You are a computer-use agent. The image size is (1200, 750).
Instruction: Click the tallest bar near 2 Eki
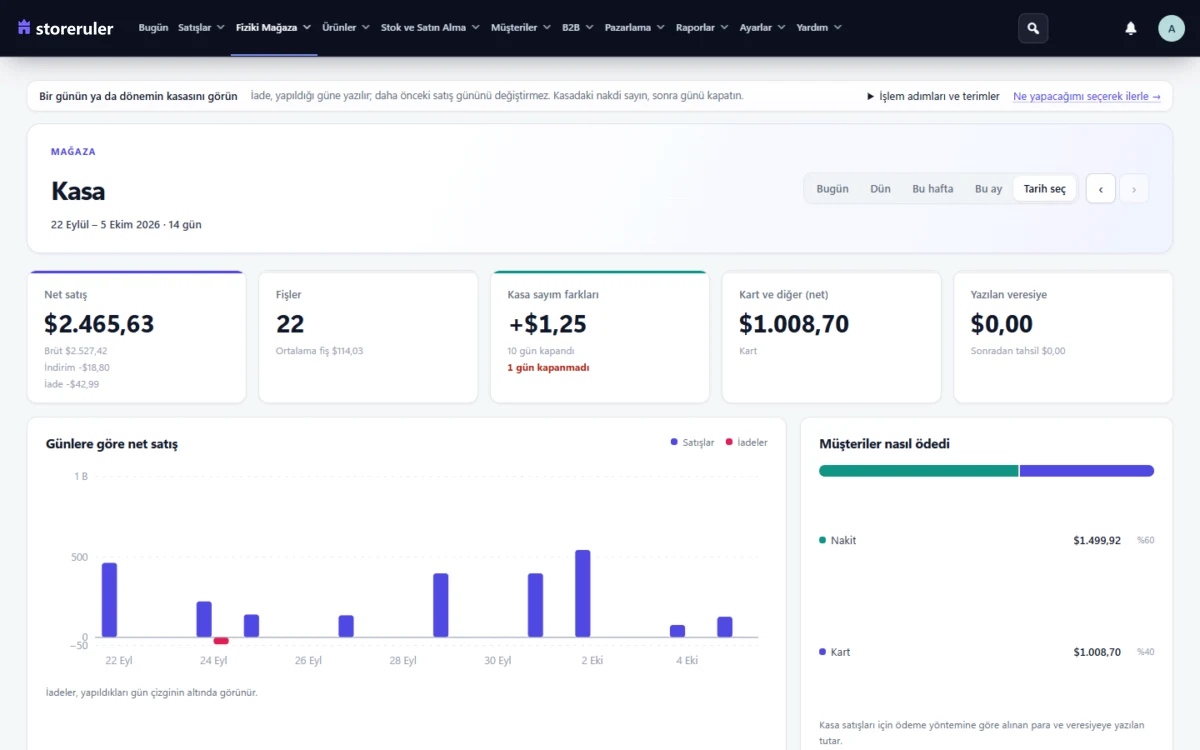583,593
